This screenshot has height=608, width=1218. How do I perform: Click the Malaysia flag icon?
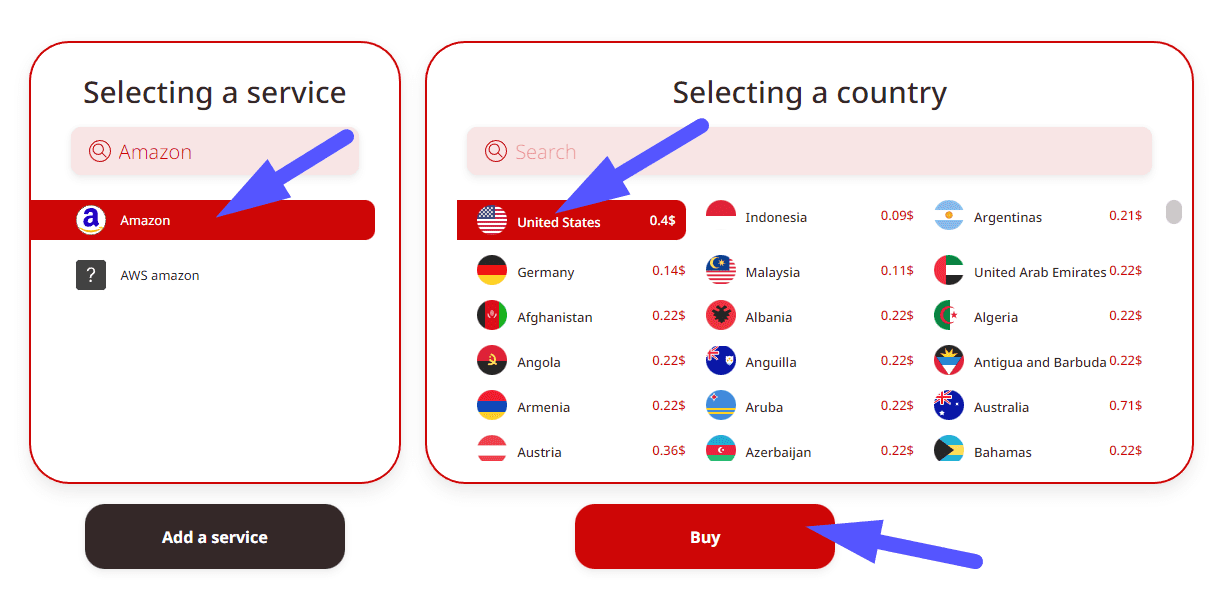point(721,271)
